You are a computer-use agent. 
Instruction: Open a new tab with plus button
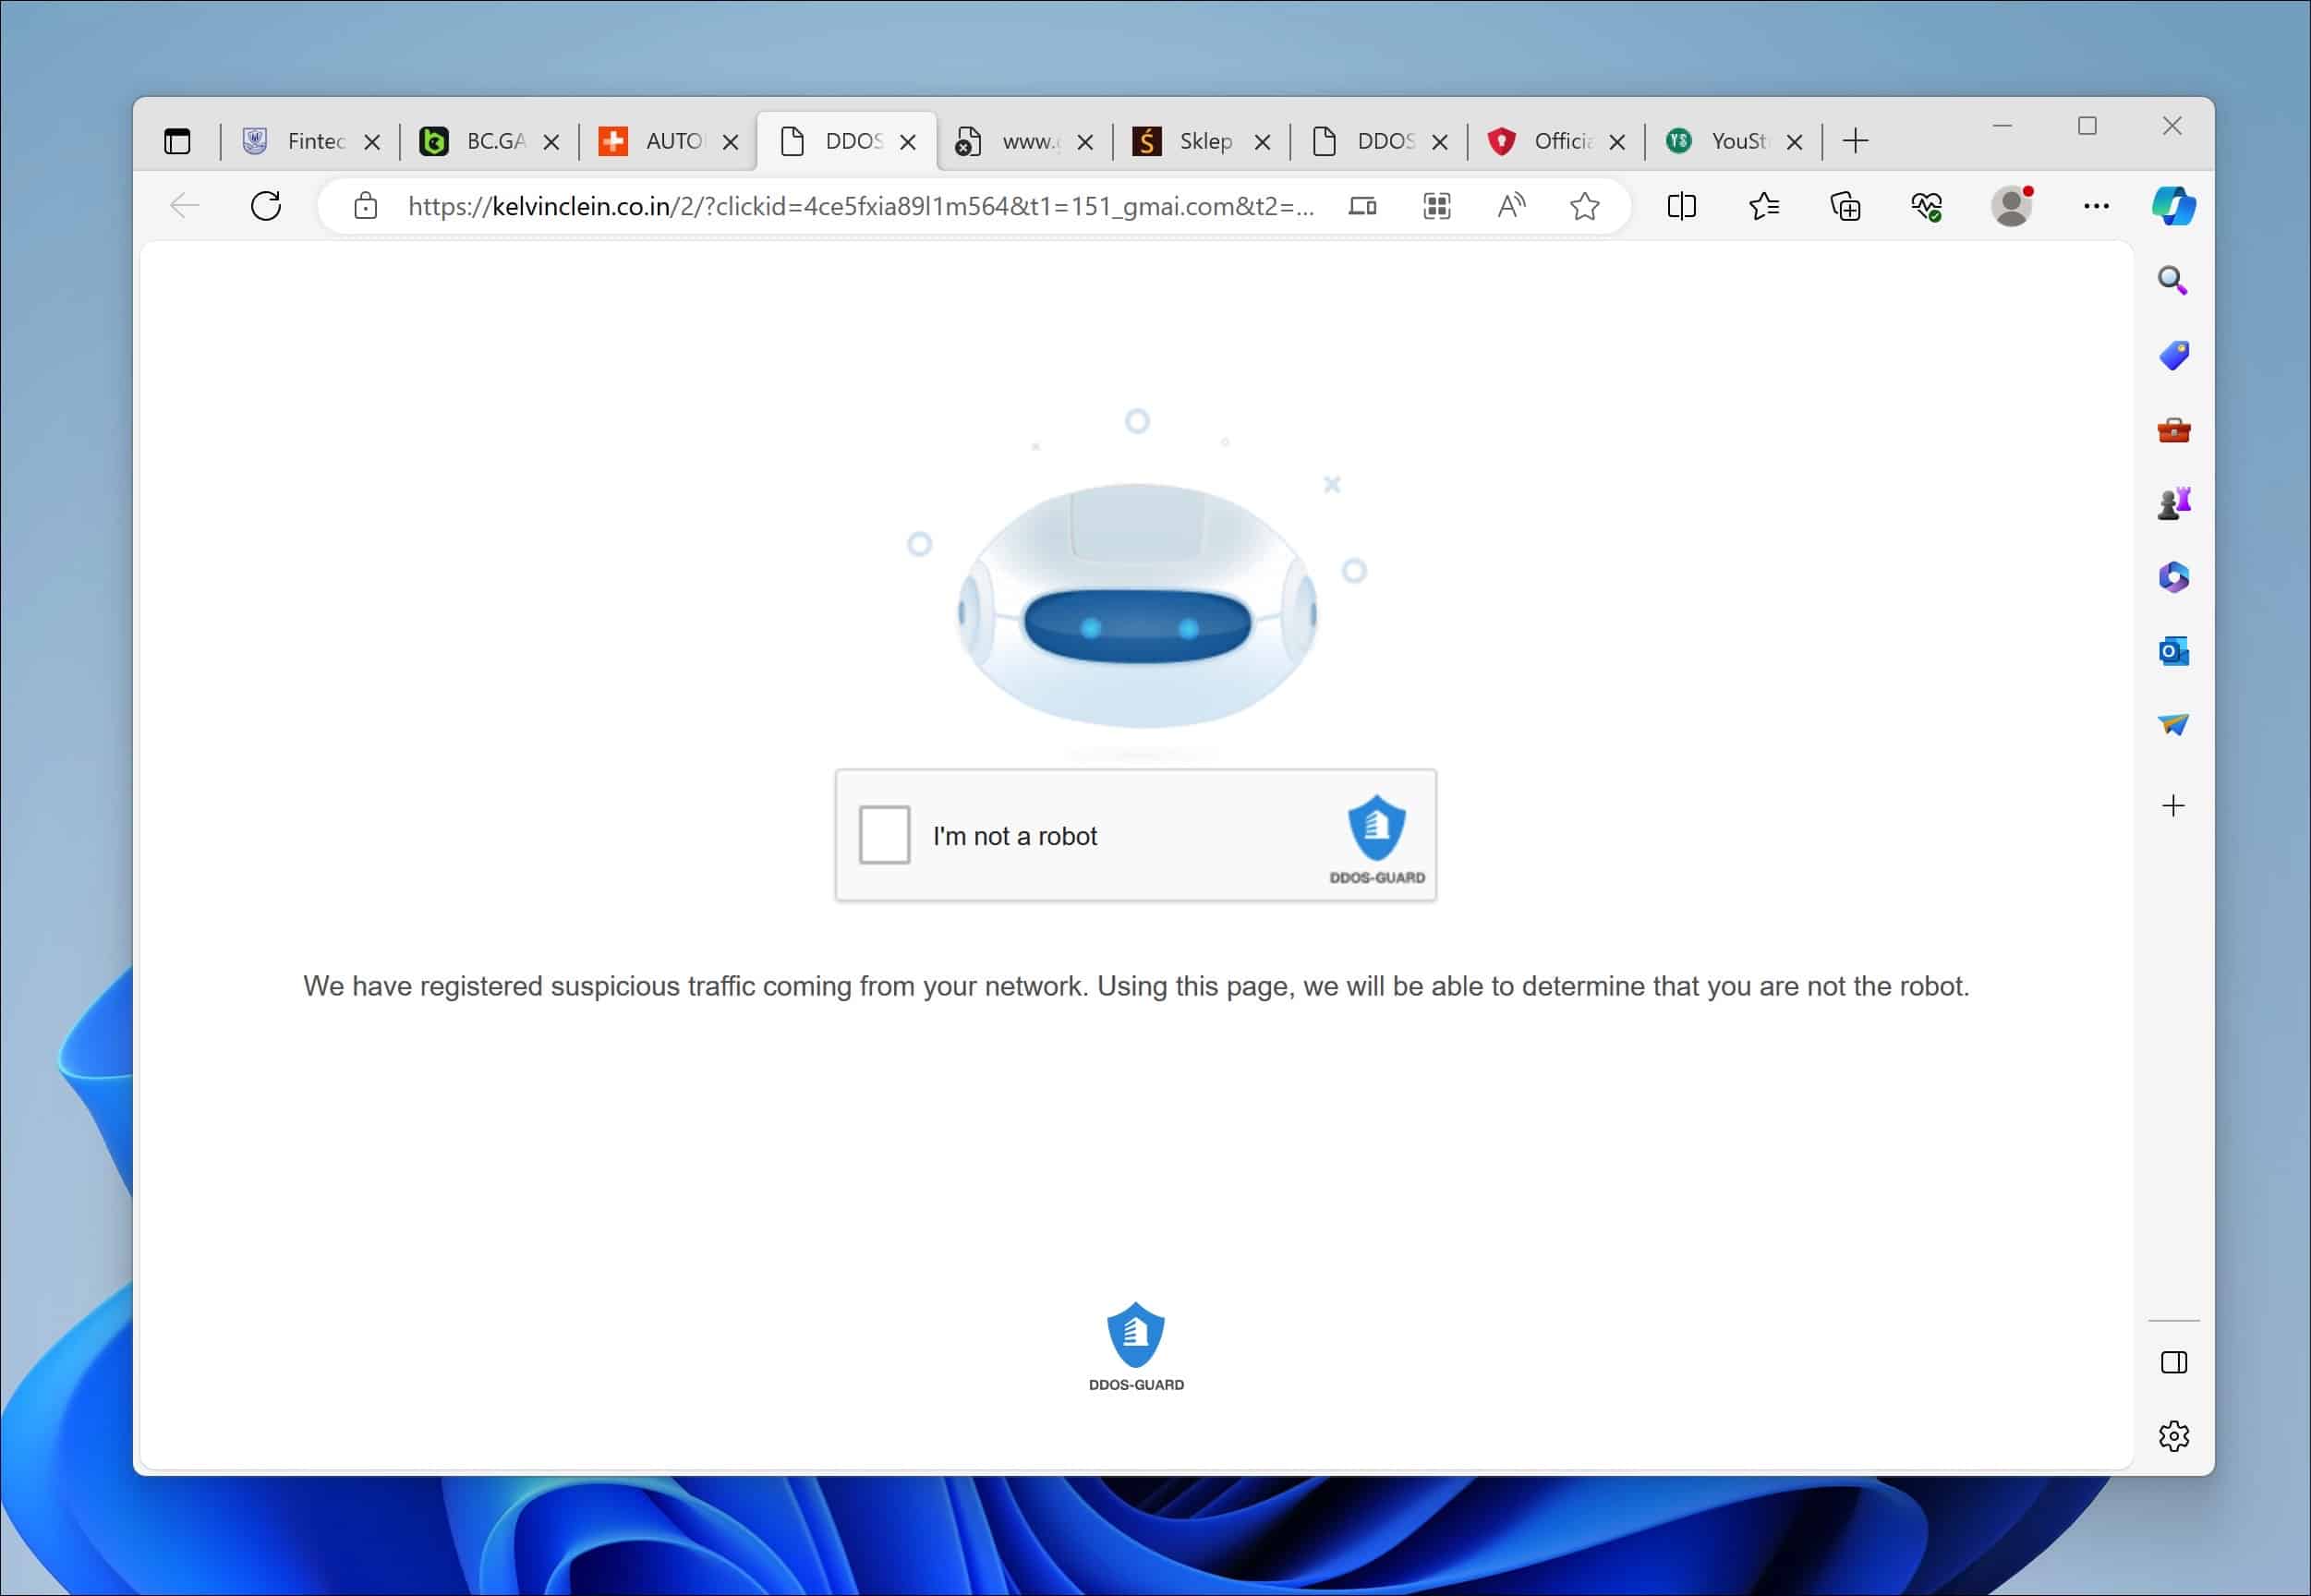1855,141
